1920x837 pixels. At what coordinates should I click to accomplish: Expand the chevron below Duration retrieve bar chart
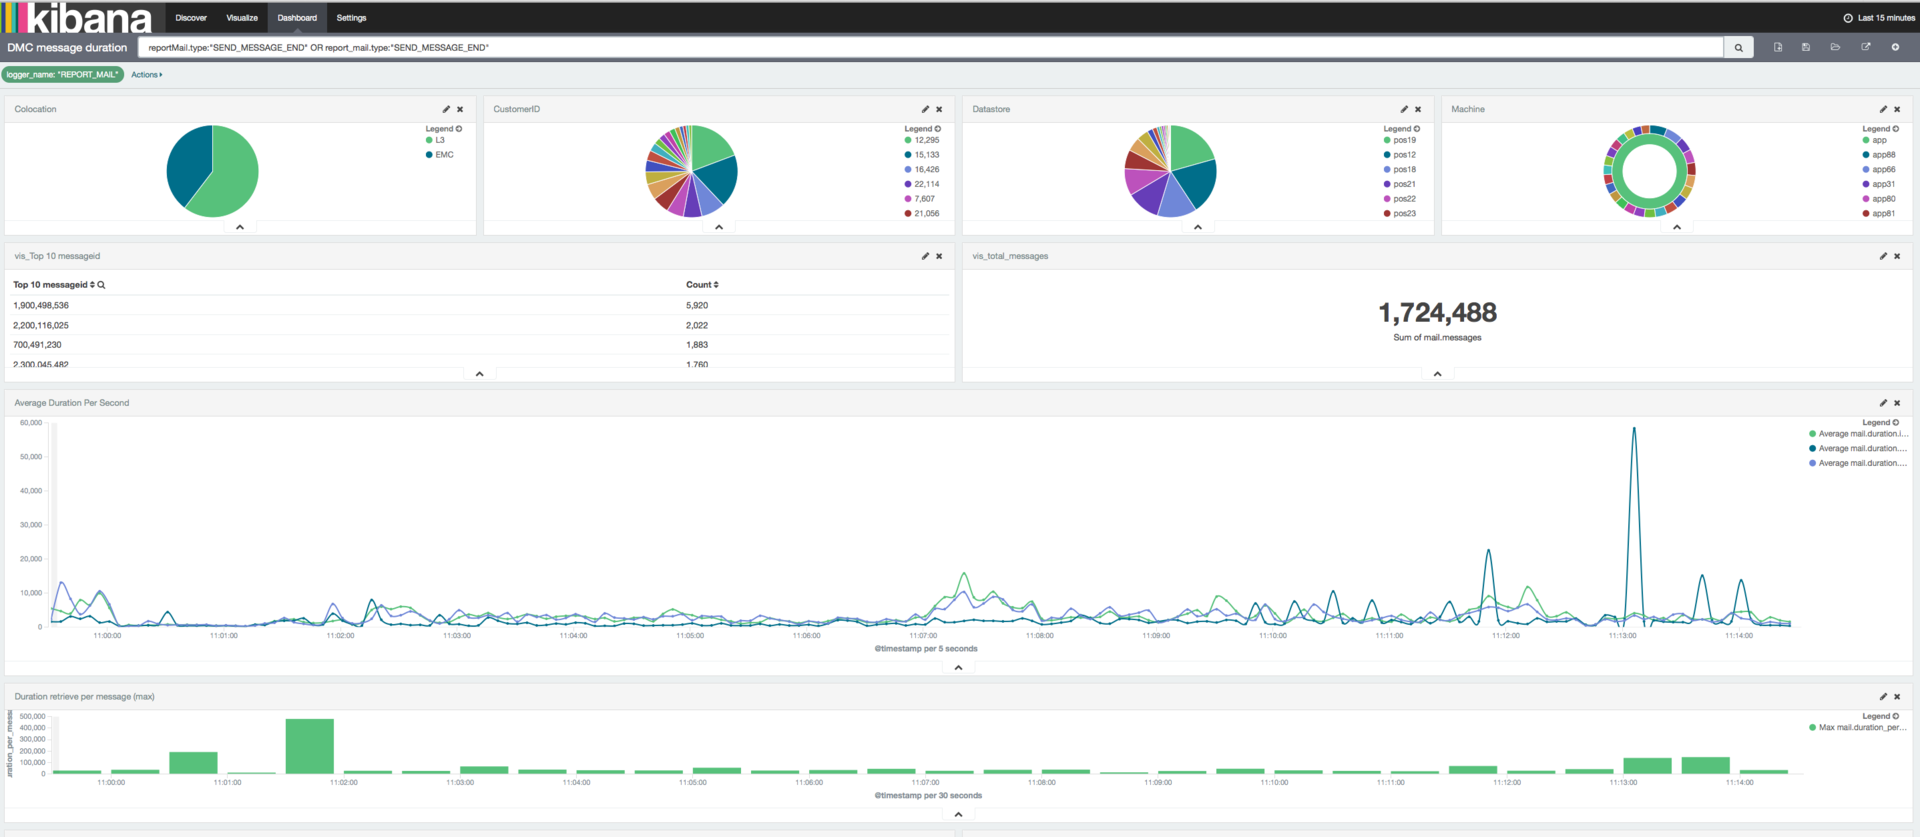point(958,815)
